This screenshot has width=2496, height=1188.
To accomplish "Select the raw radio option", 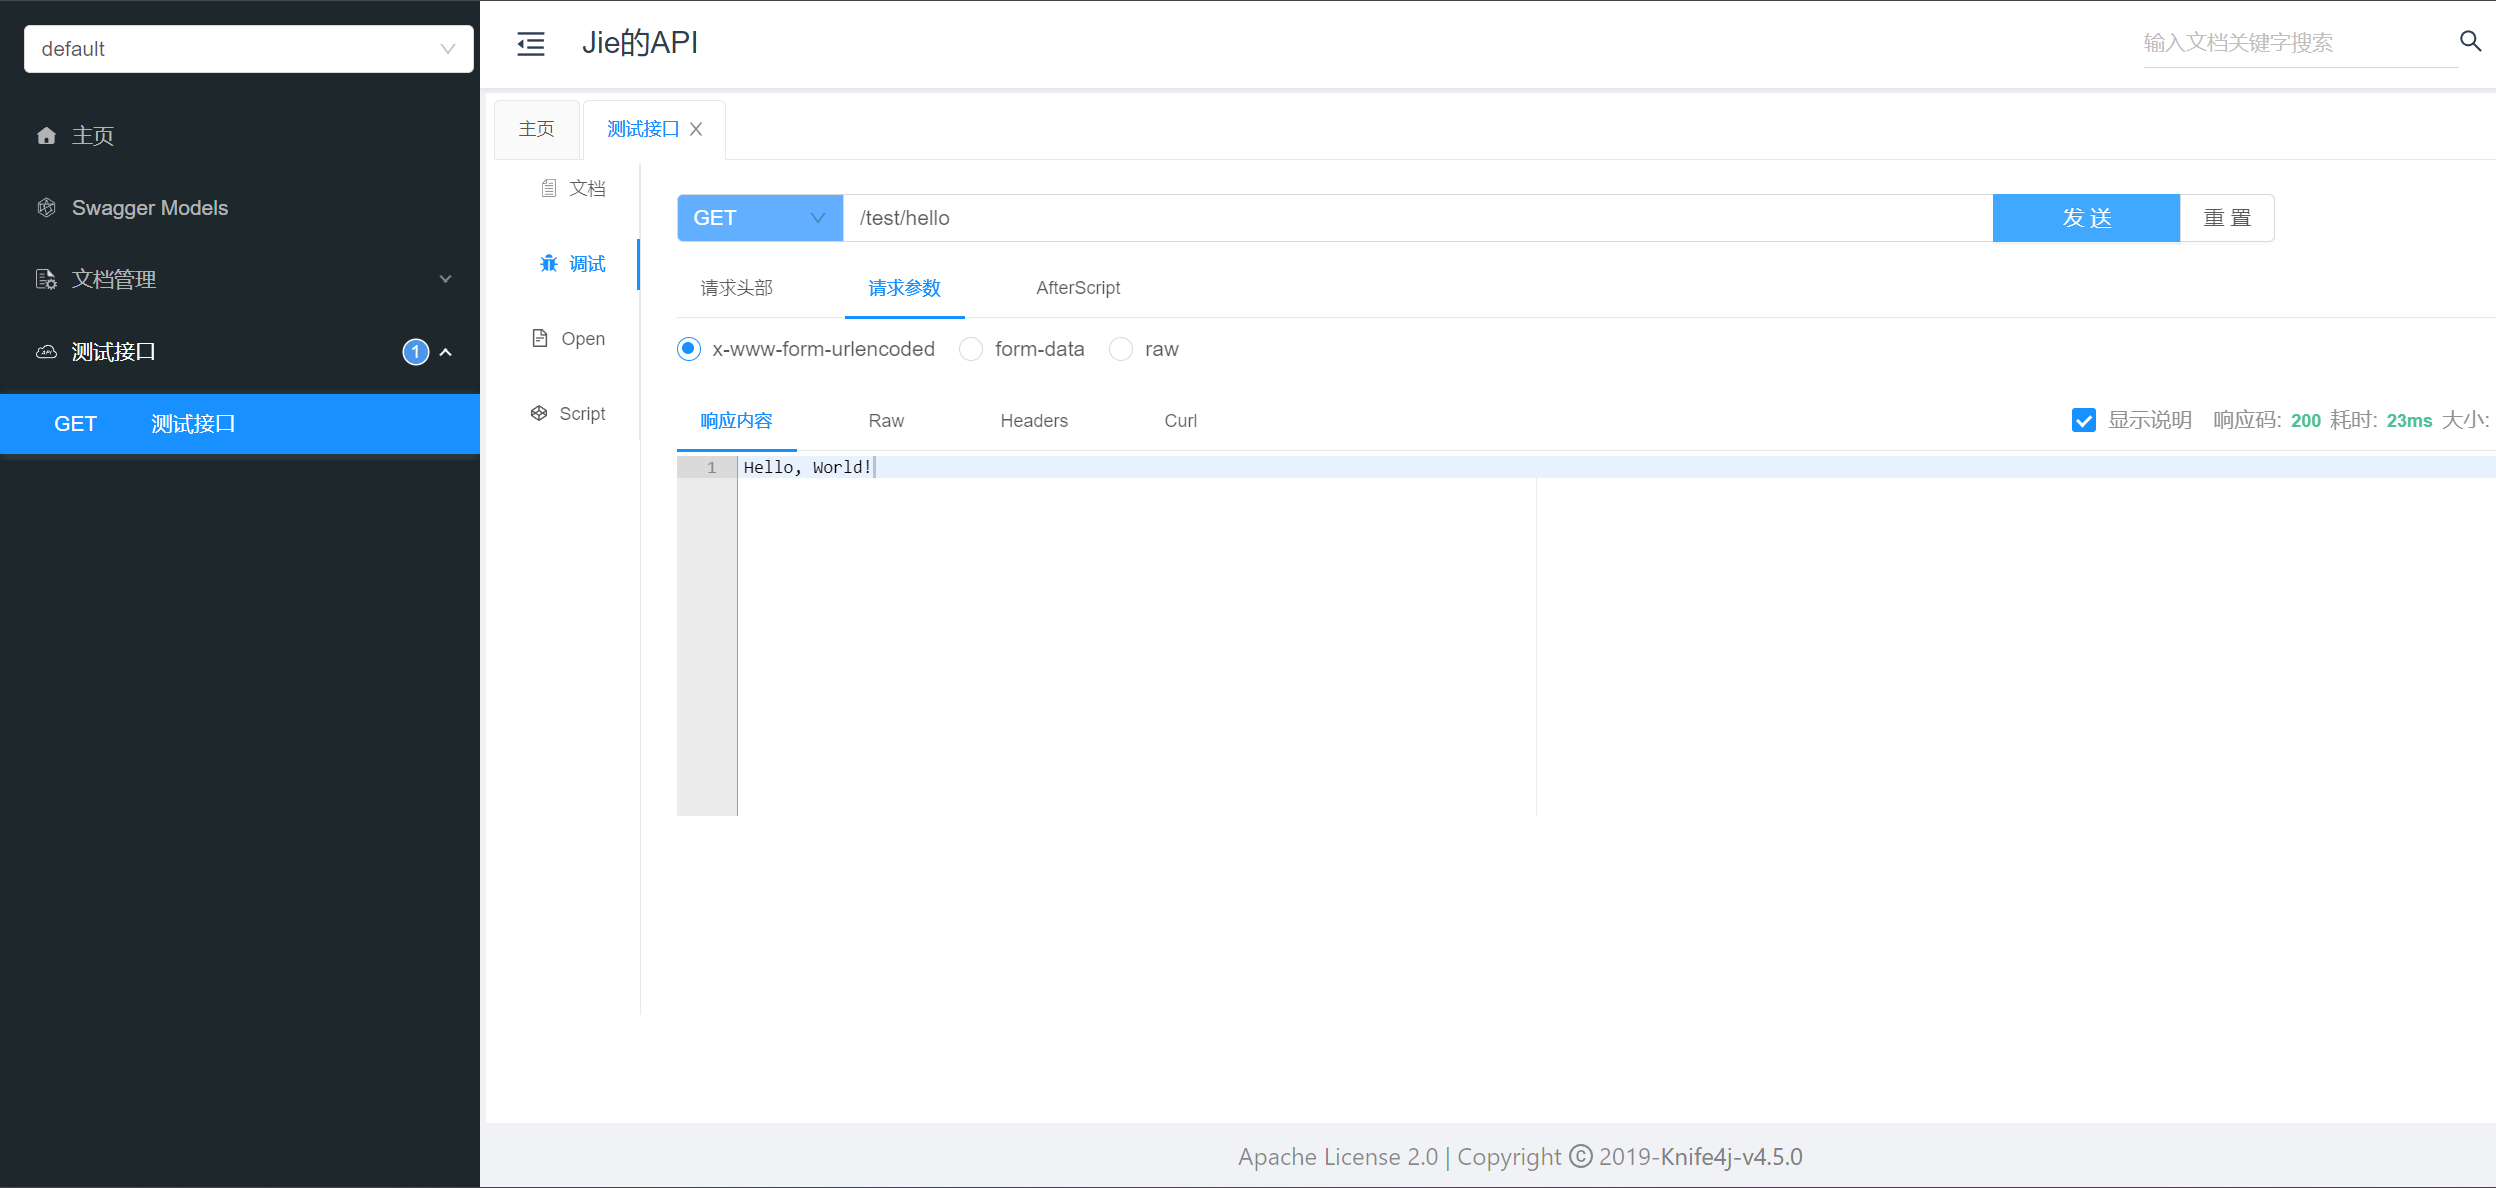I will tap(1121, 349).
